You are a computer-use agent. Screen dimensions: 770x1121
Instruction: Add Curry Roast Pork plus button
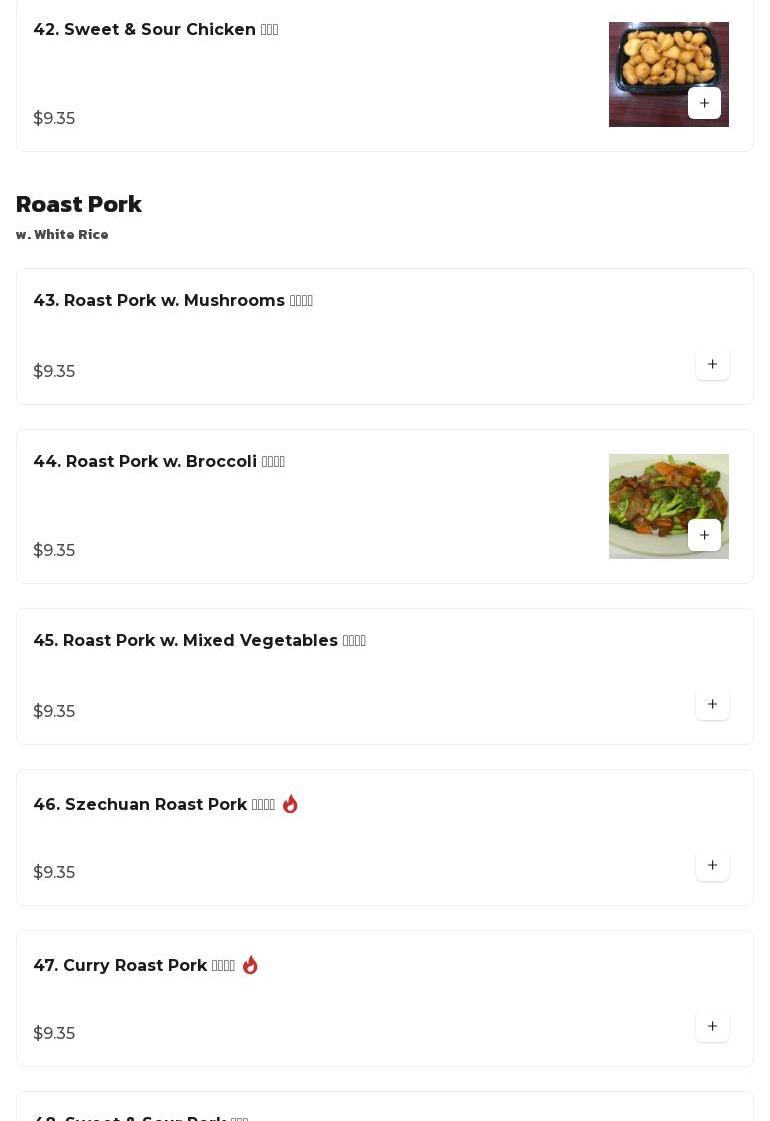coord(712,1026)
